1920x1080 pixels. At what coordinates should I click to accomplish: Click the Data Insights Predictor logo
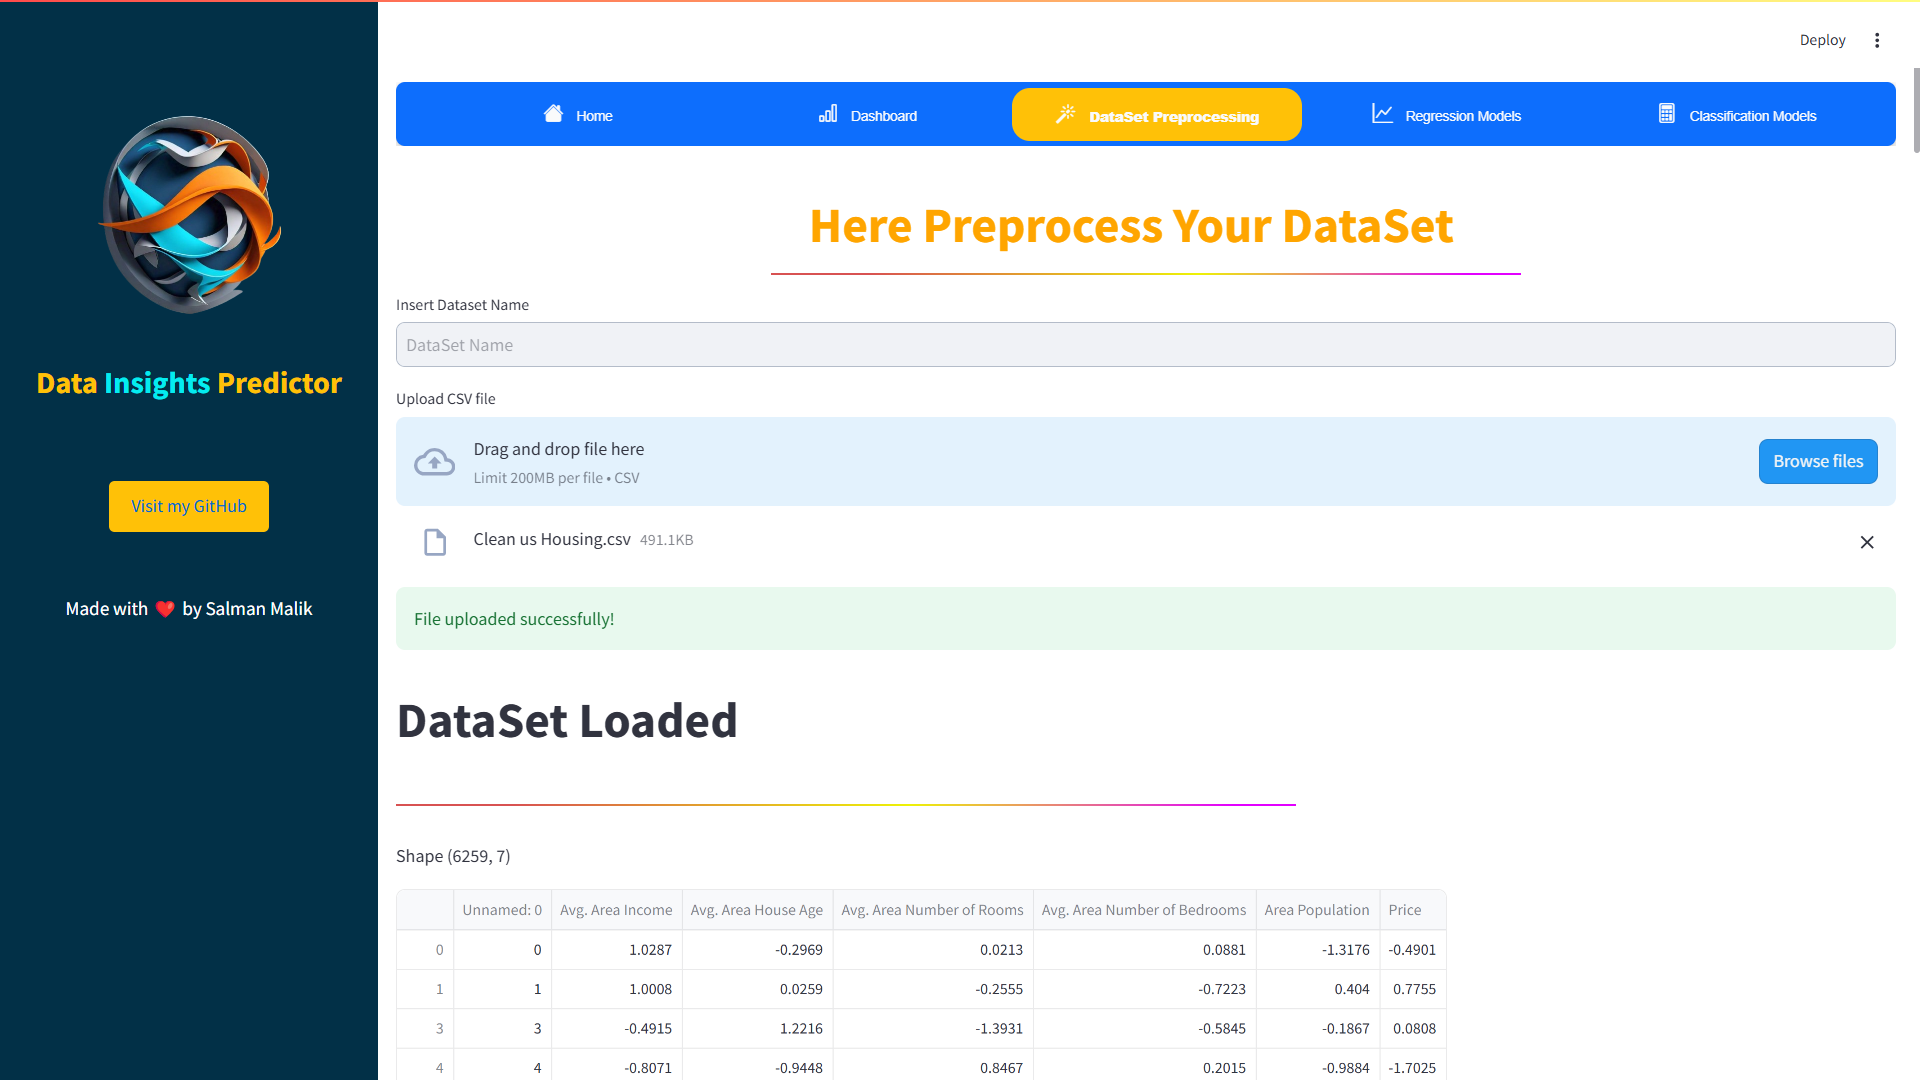click(189, 214)
